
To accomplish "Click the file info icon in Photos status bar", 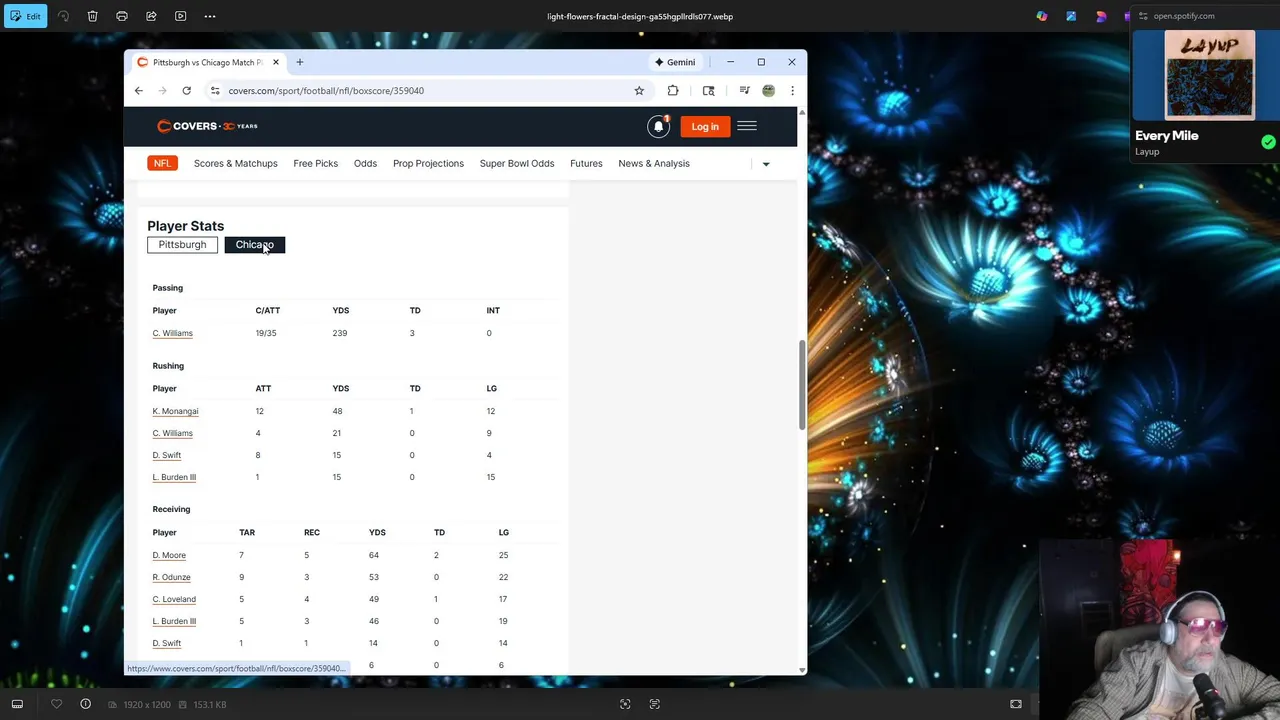I will [x=86, y=704].
